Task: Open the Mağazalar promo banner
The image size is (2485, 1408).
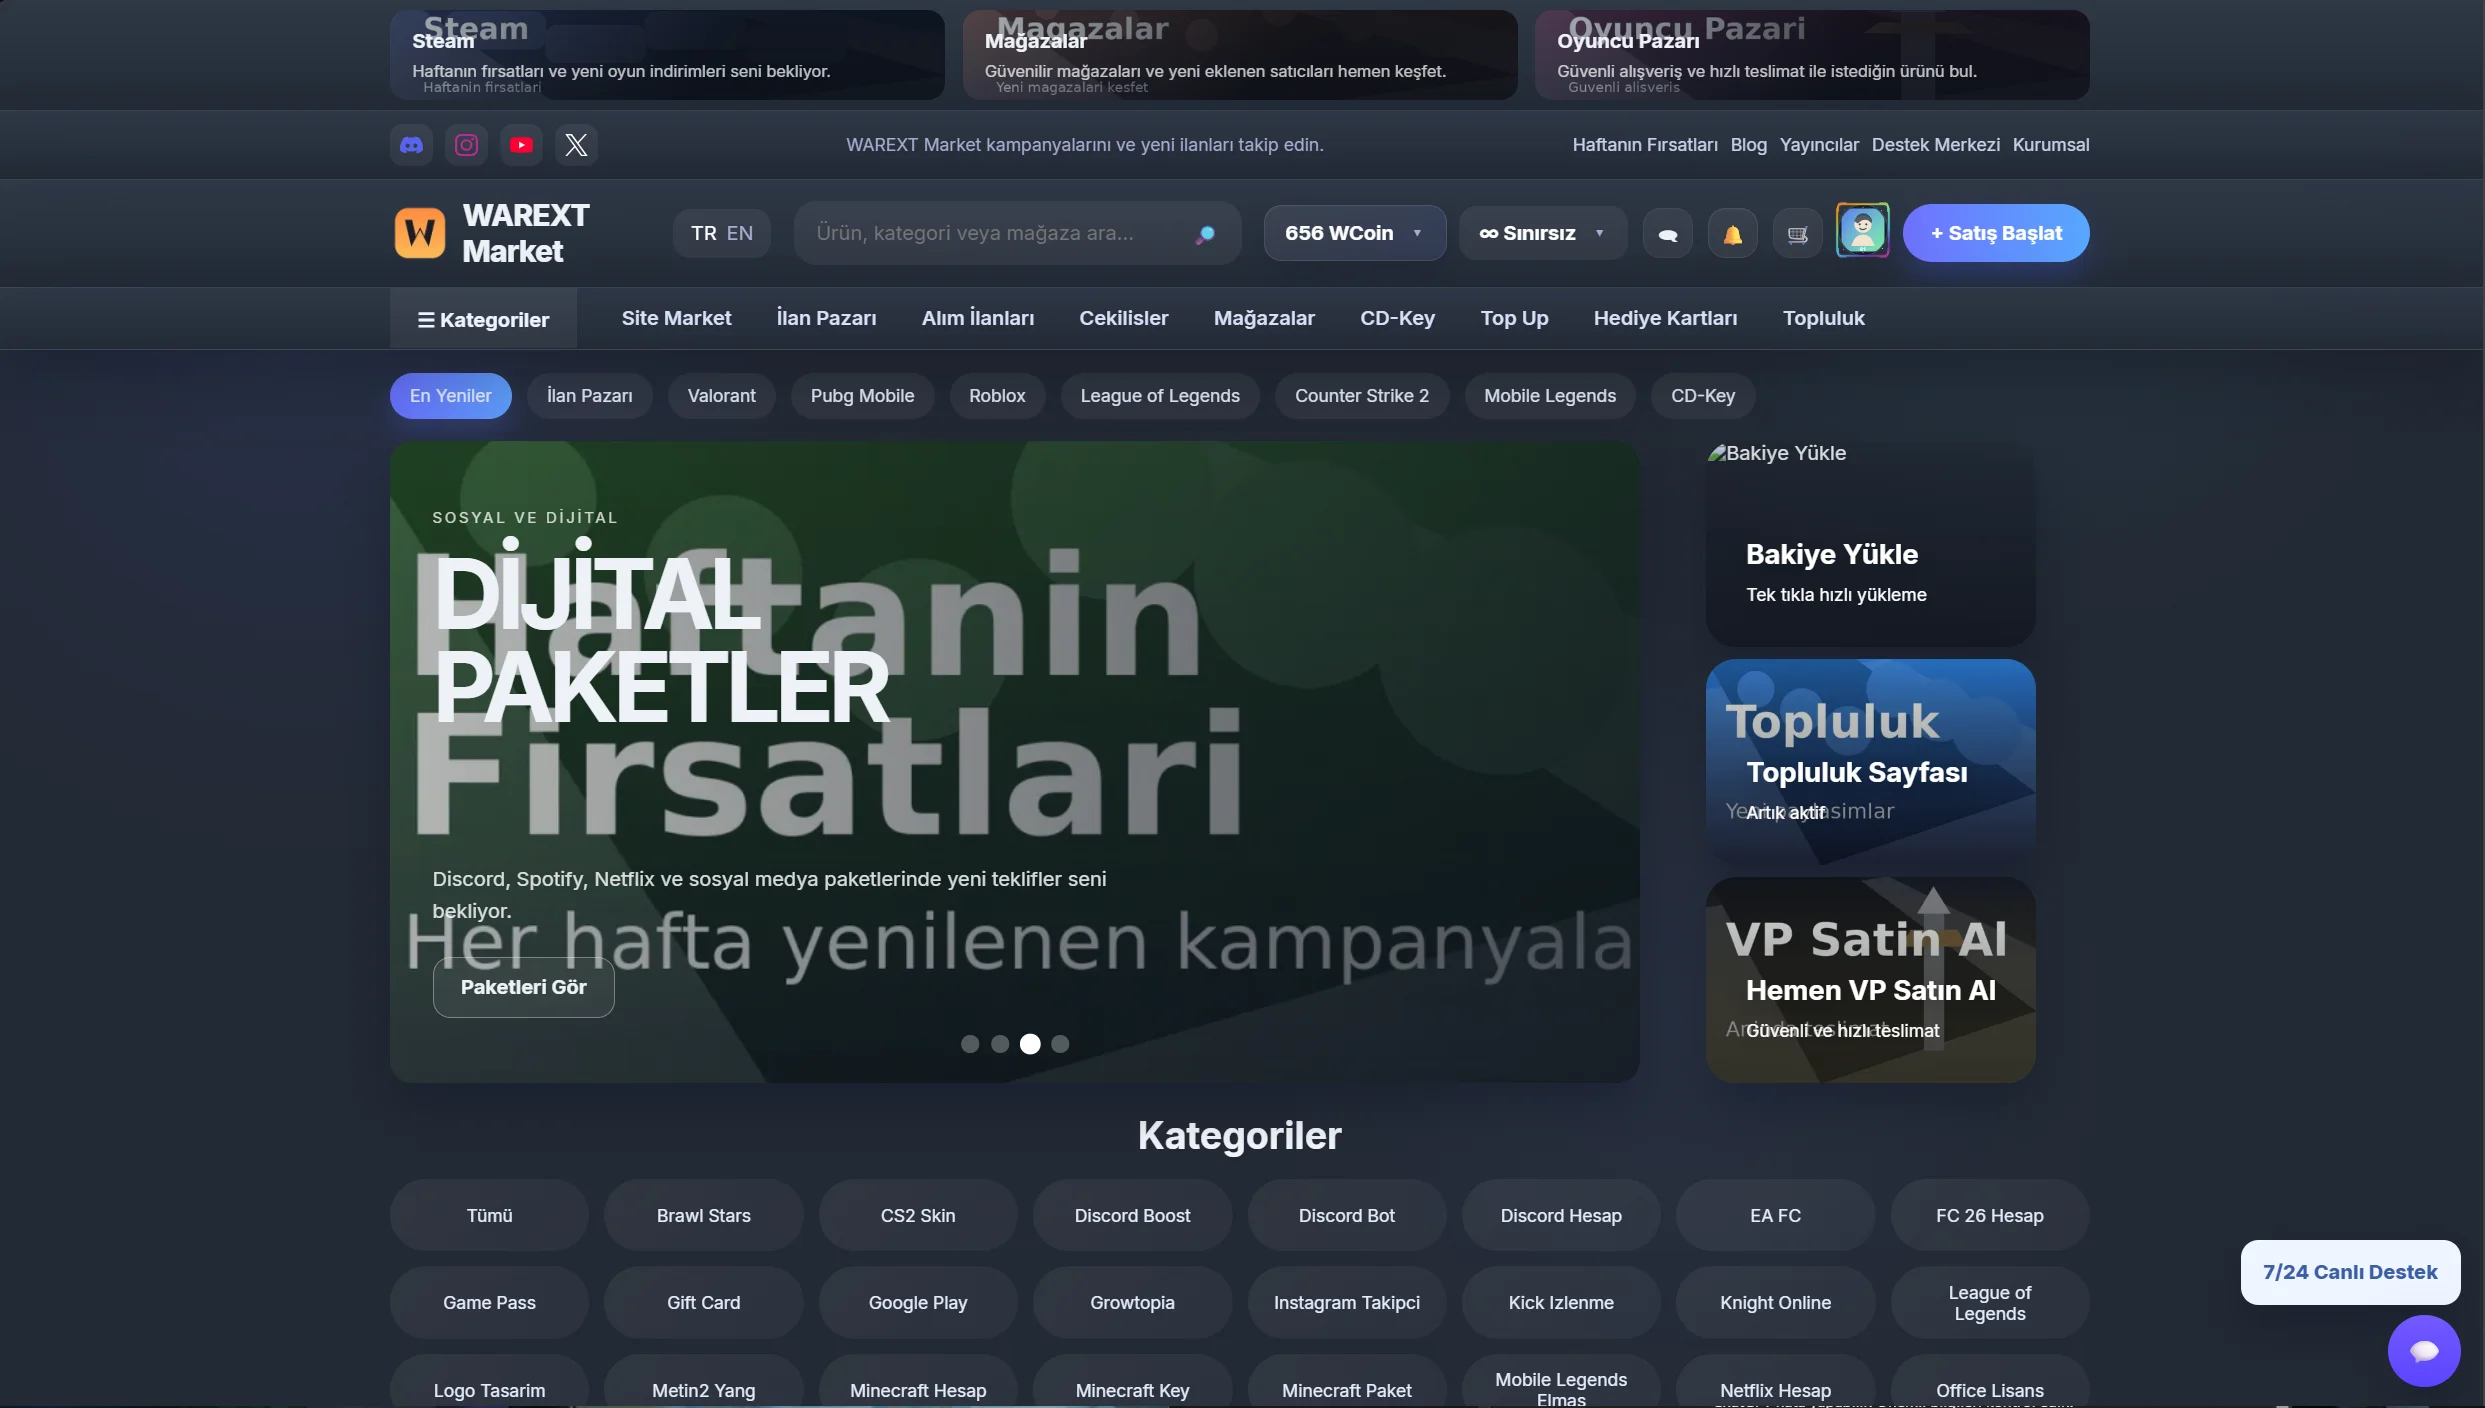Action: point(1240,55)
